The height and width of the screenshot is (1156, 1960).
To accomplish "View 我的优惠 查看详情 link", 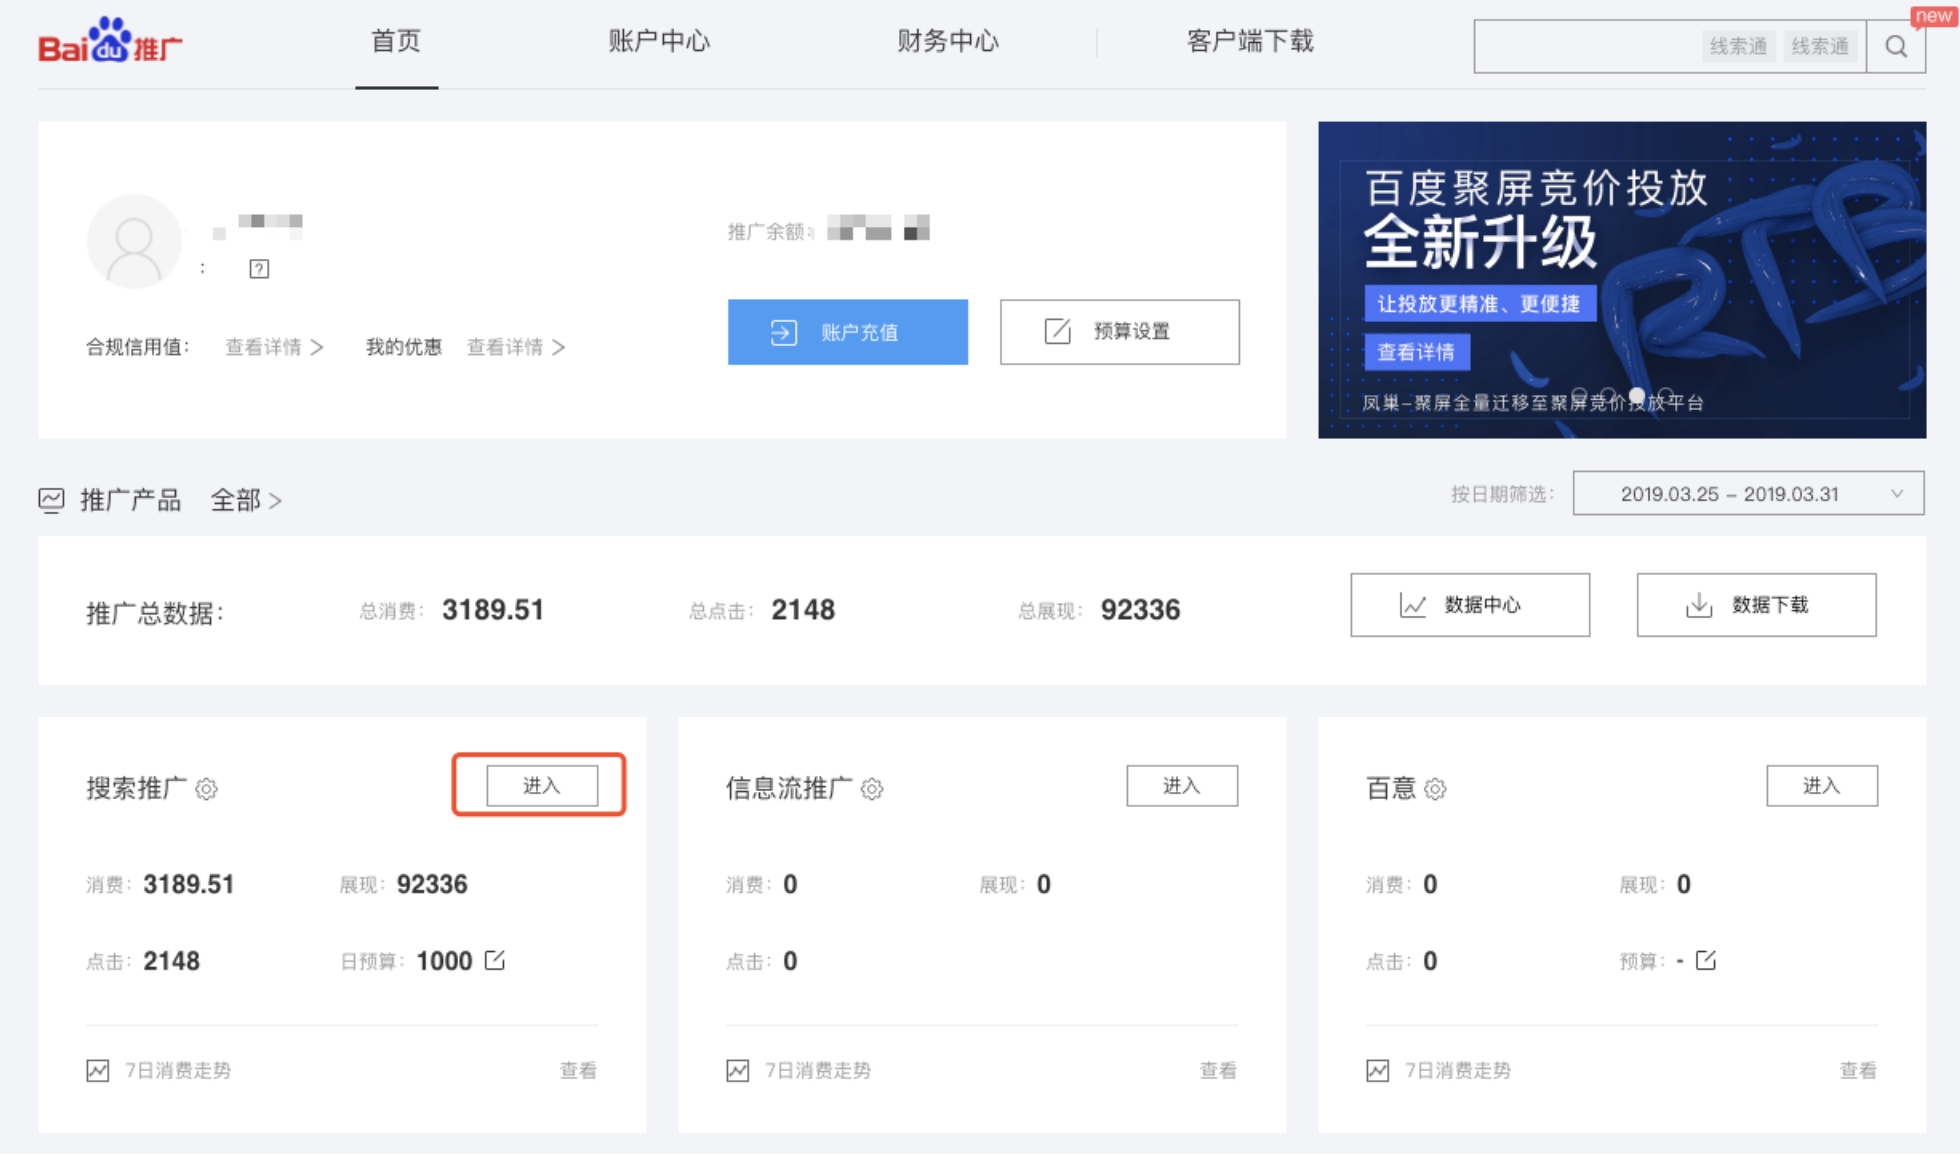I will pyautogui.click(x=516, y=347).
